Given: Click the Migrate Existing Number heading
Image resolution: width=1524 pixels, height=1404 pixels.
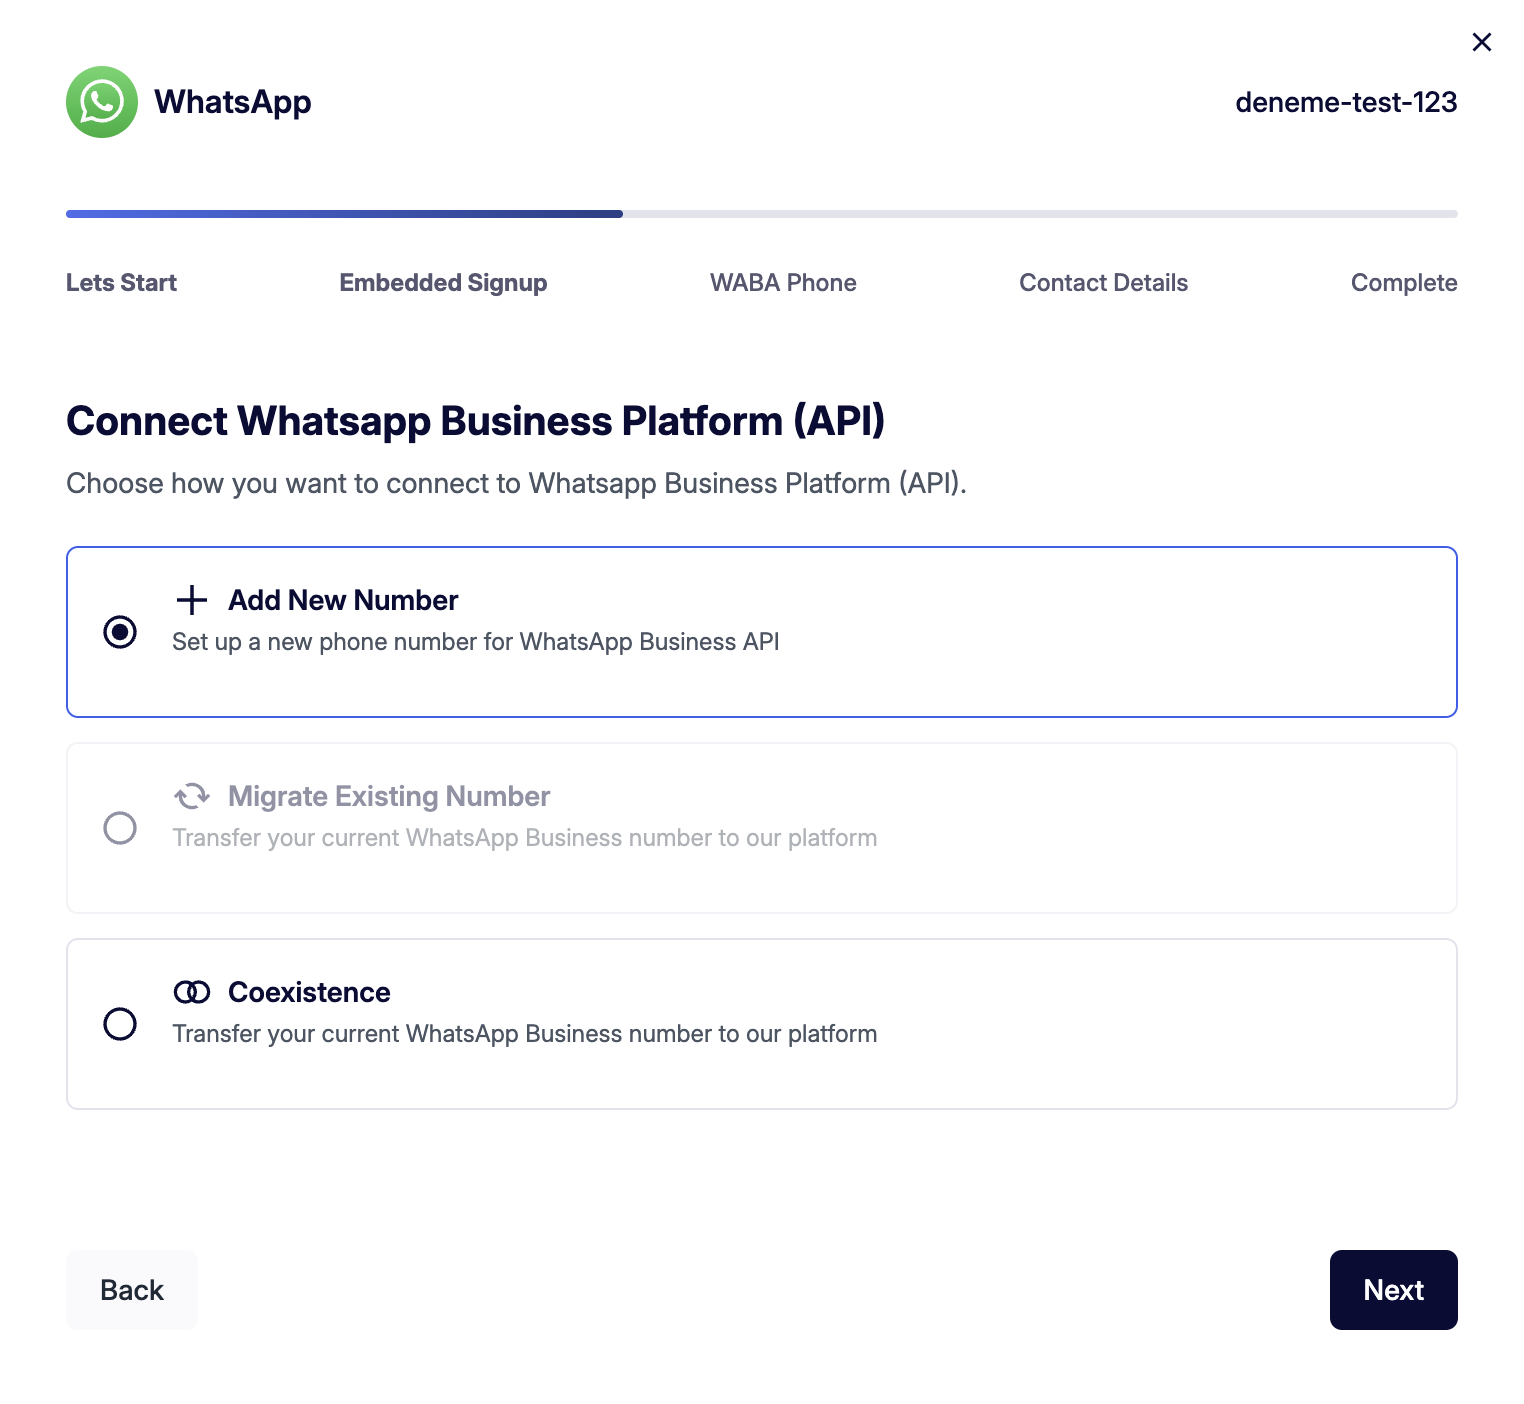Looking at the screenshot, I should click(389, 796).
